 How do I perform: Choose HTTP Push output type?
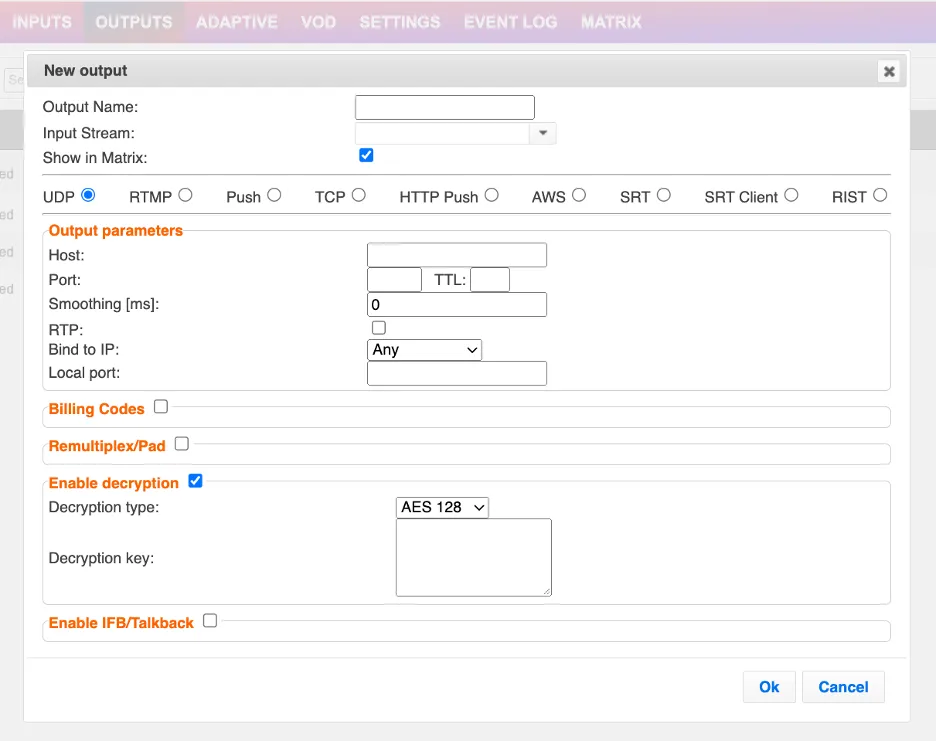tap(491, 195)
